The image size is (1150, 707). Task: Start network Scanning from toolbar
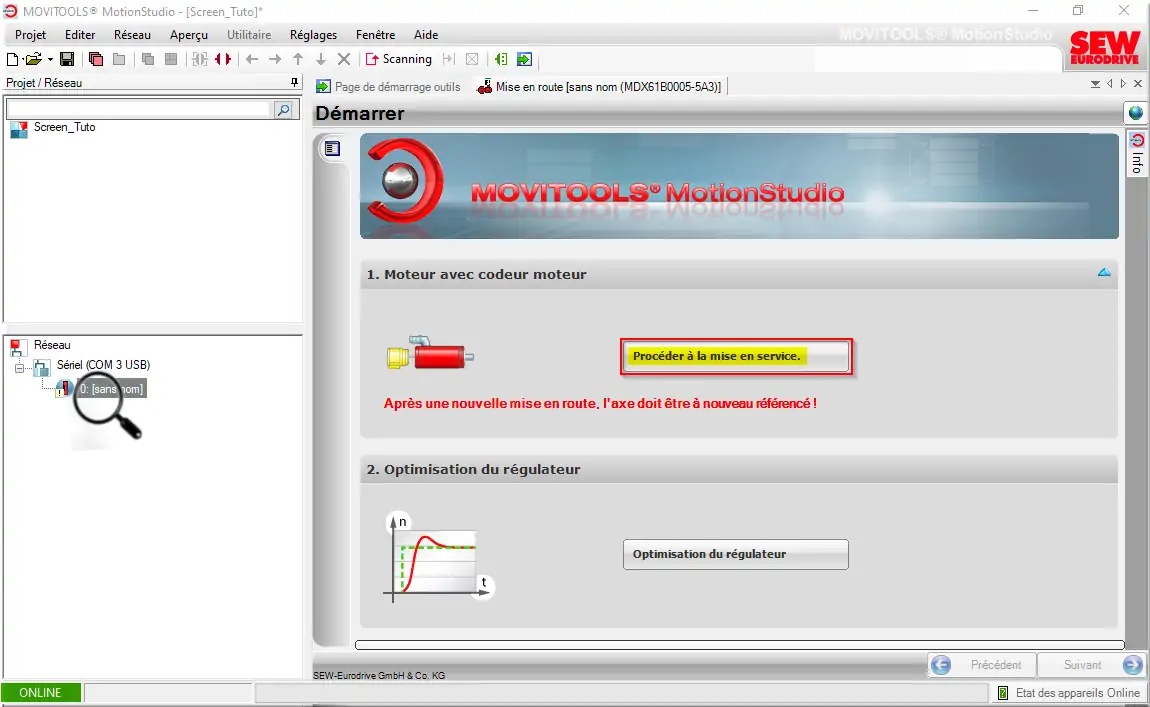point(399,59)
